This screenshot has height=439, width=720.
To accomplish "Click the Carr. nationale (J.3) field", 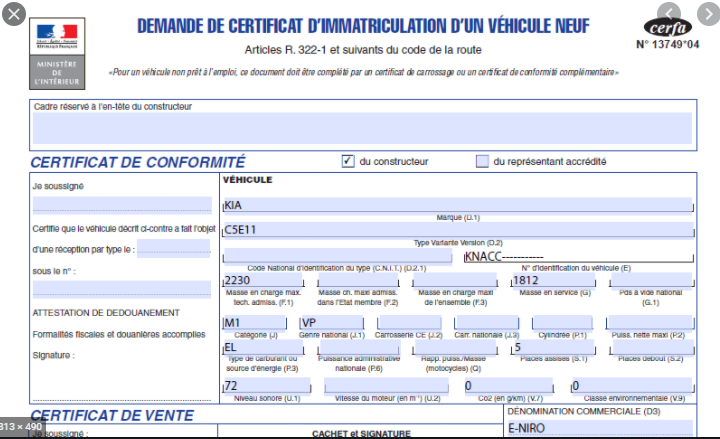I will click(487, 323).
